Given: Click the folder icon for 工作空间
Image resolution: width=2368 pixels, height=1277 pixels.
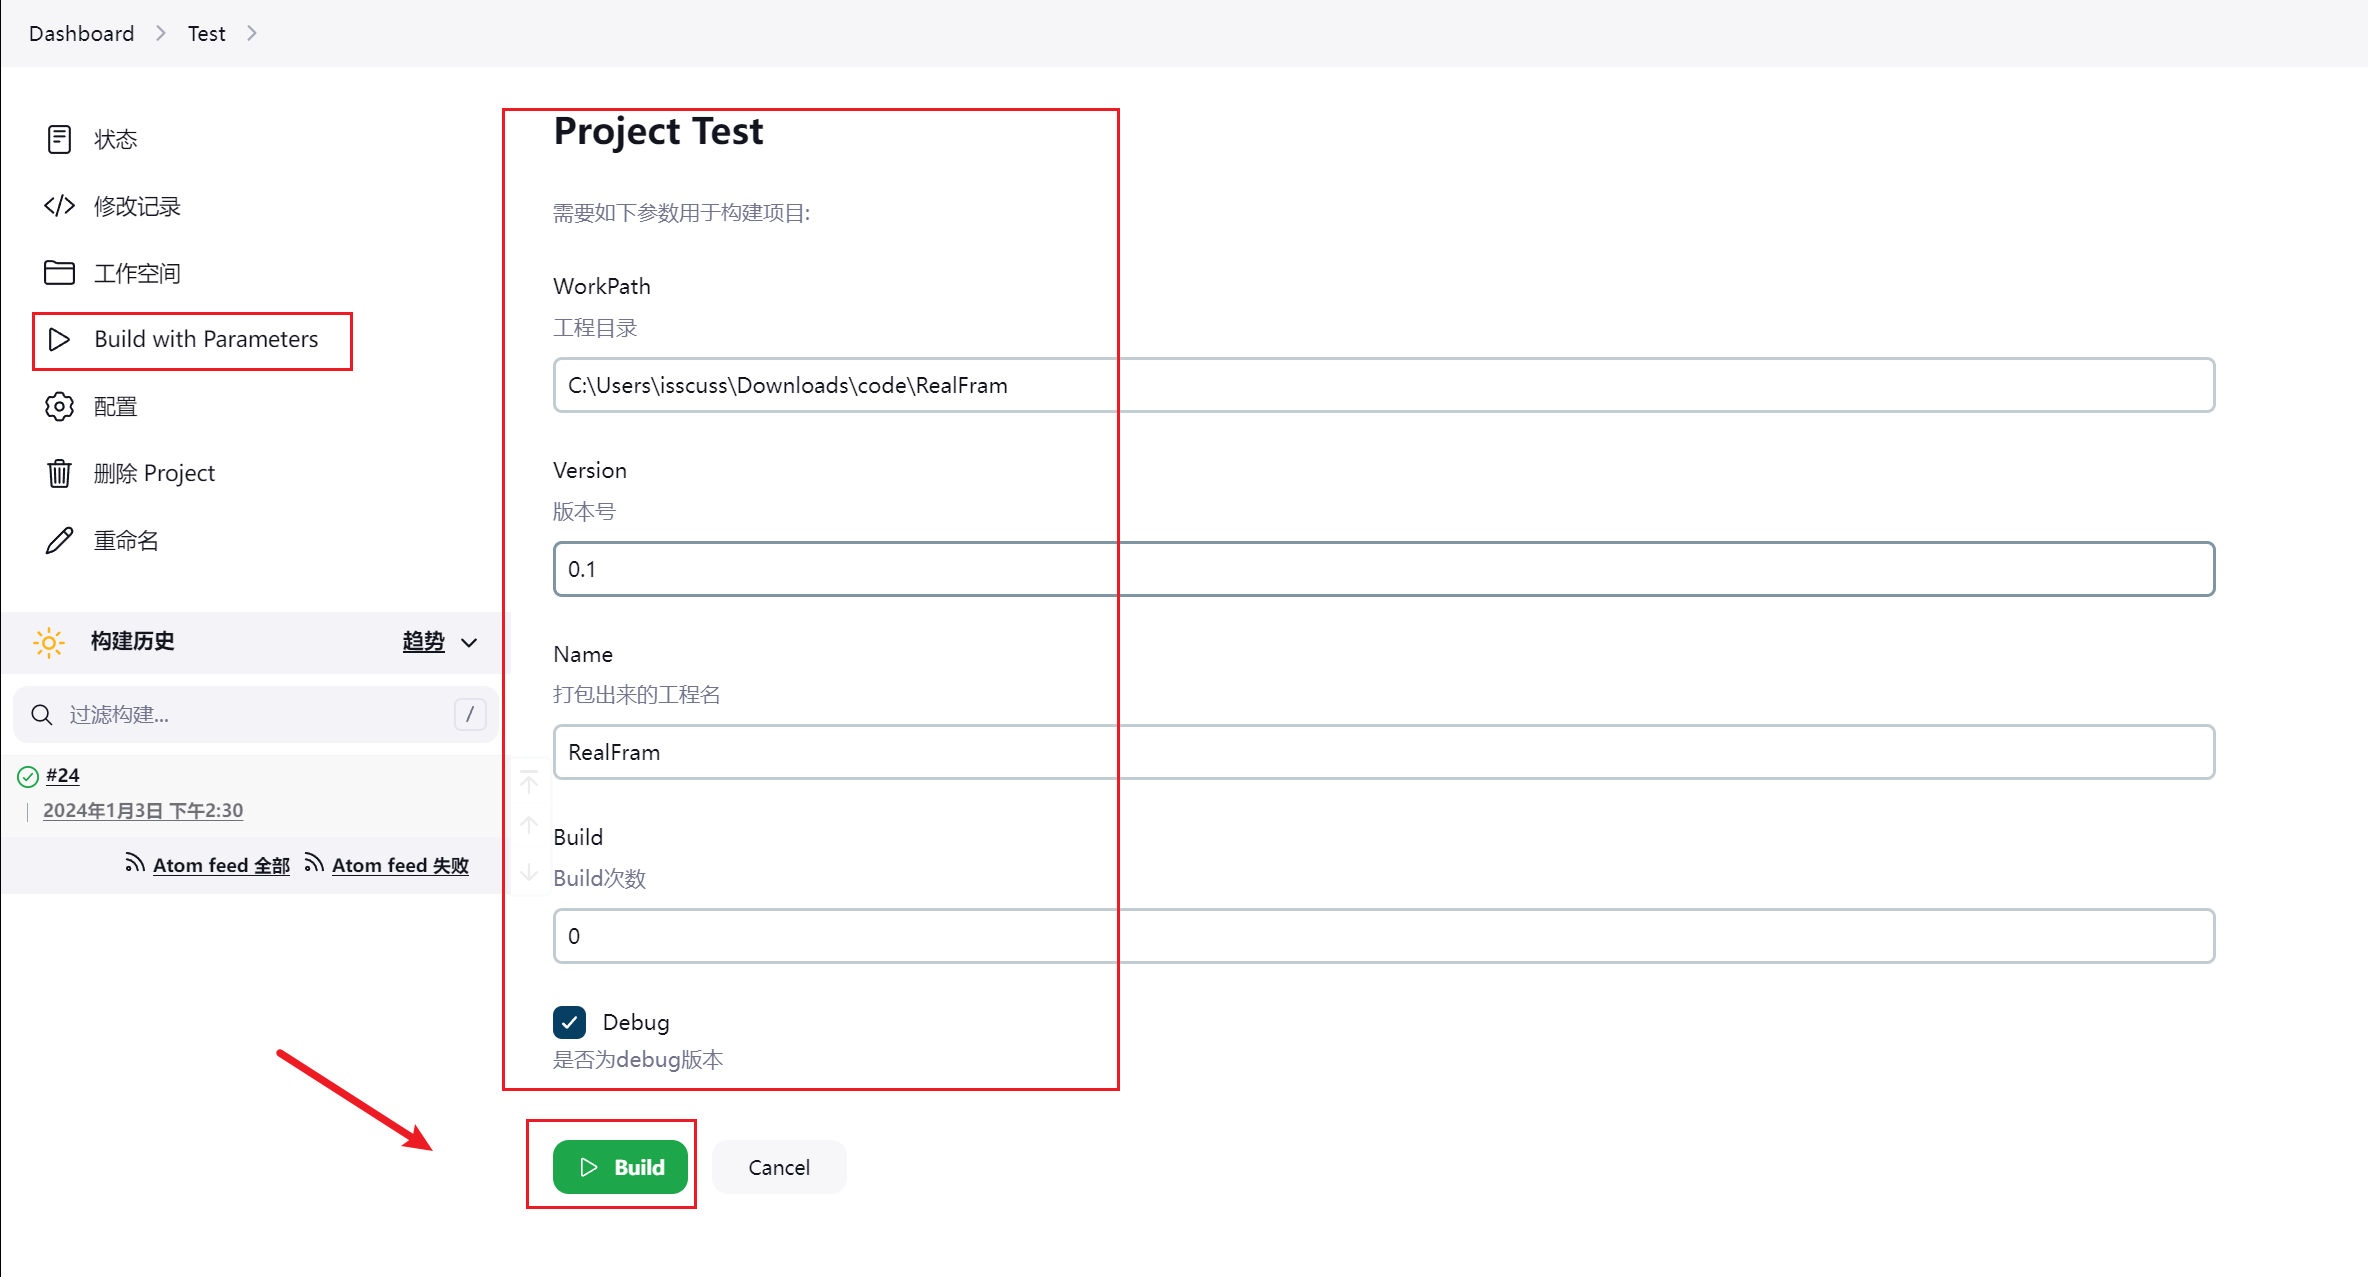Looking at the screenshot, I should point(59,273).
